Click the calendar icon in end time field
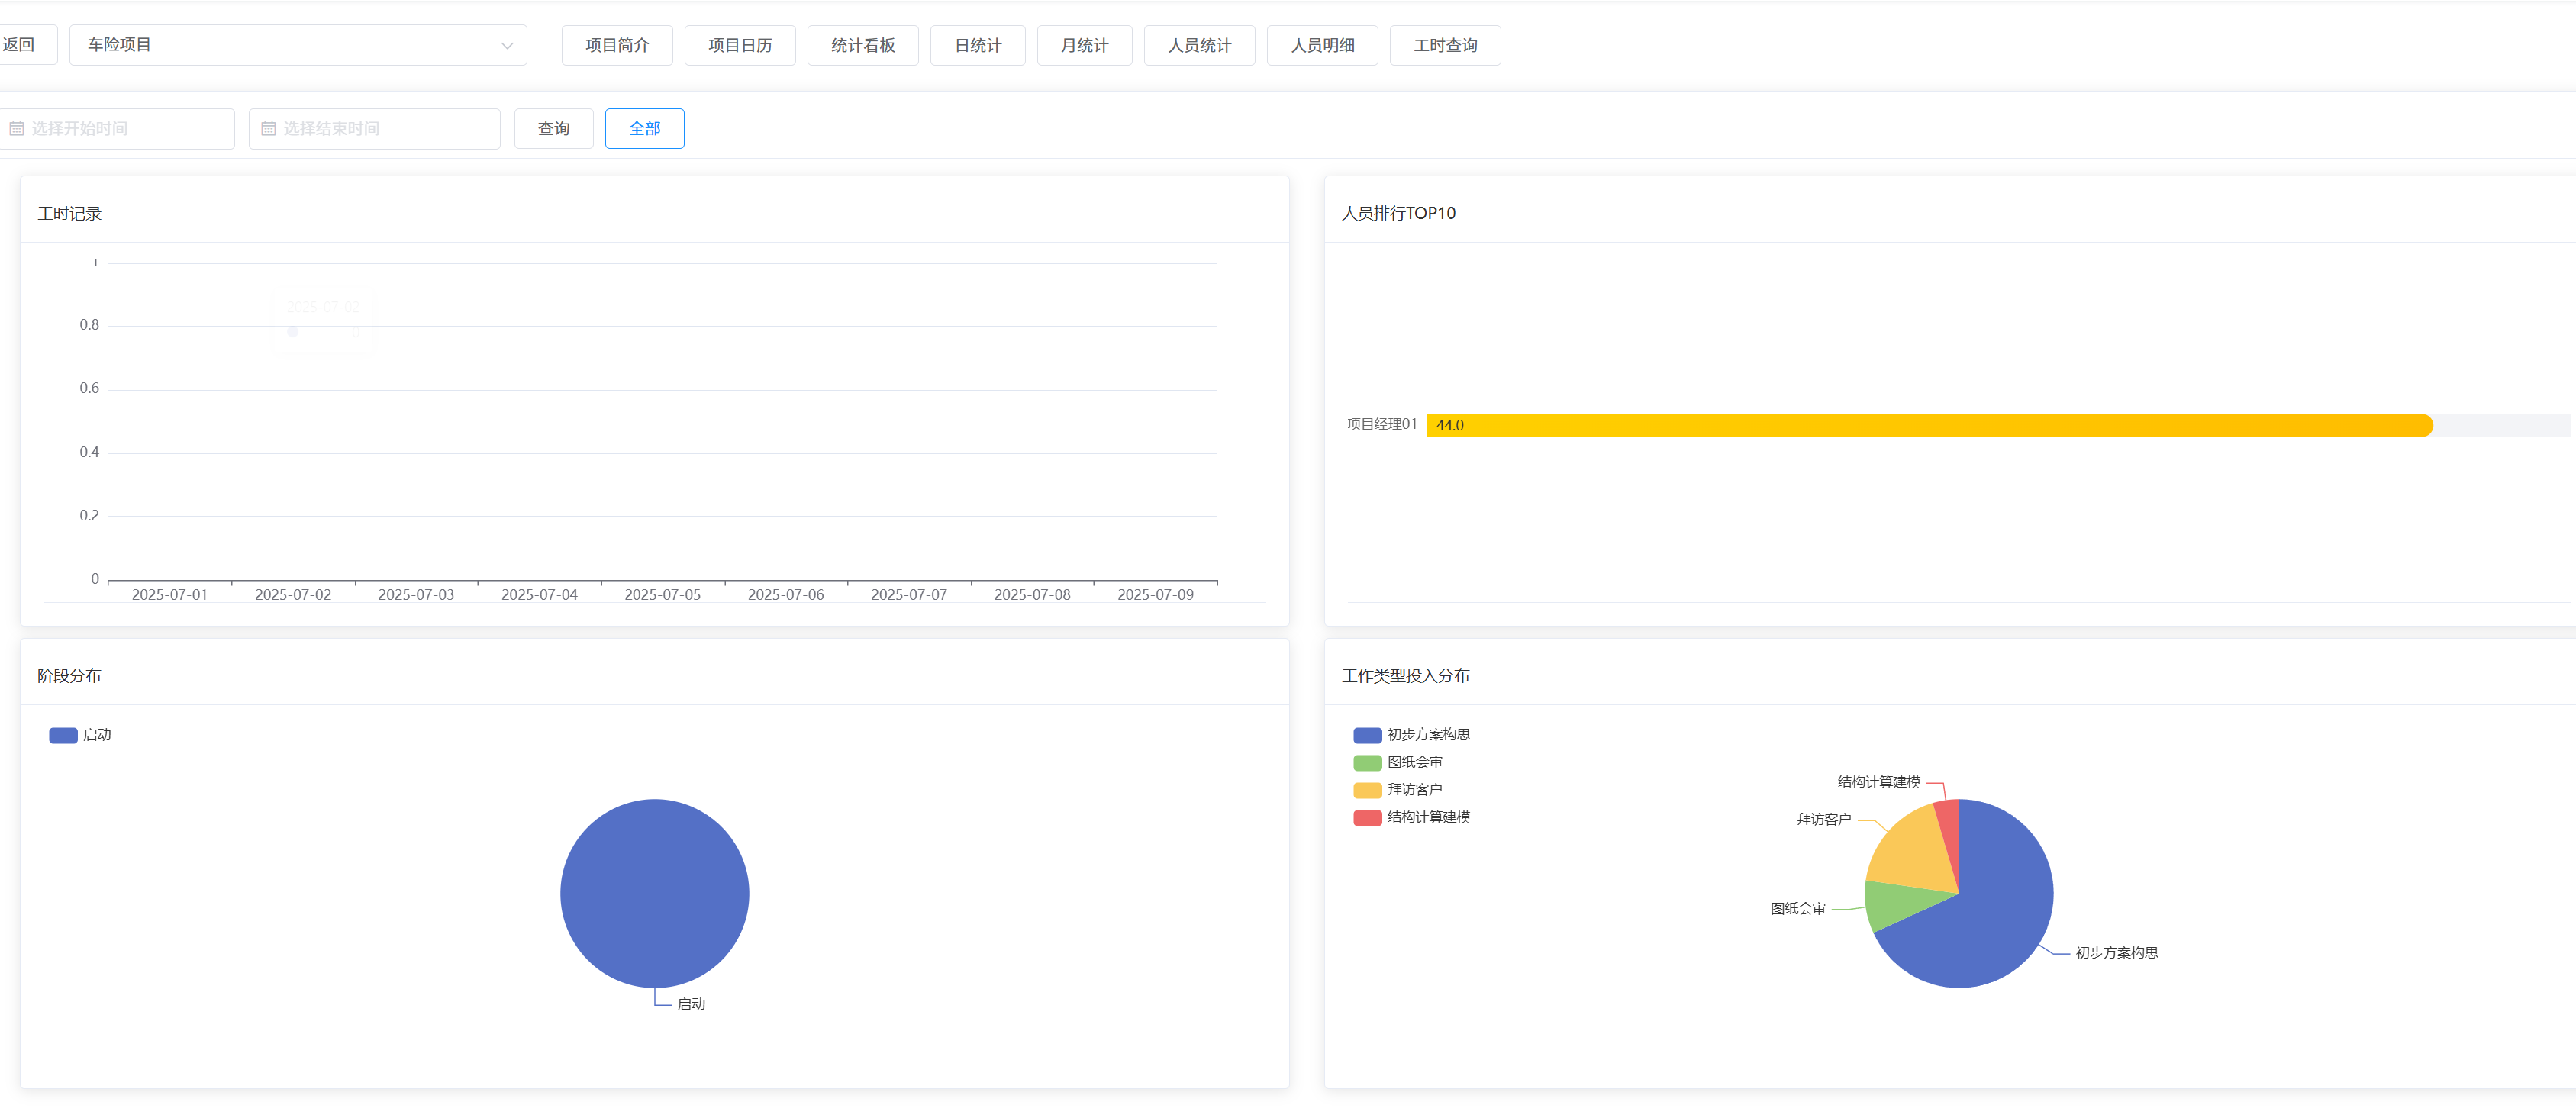 click(x=268, y=129)
